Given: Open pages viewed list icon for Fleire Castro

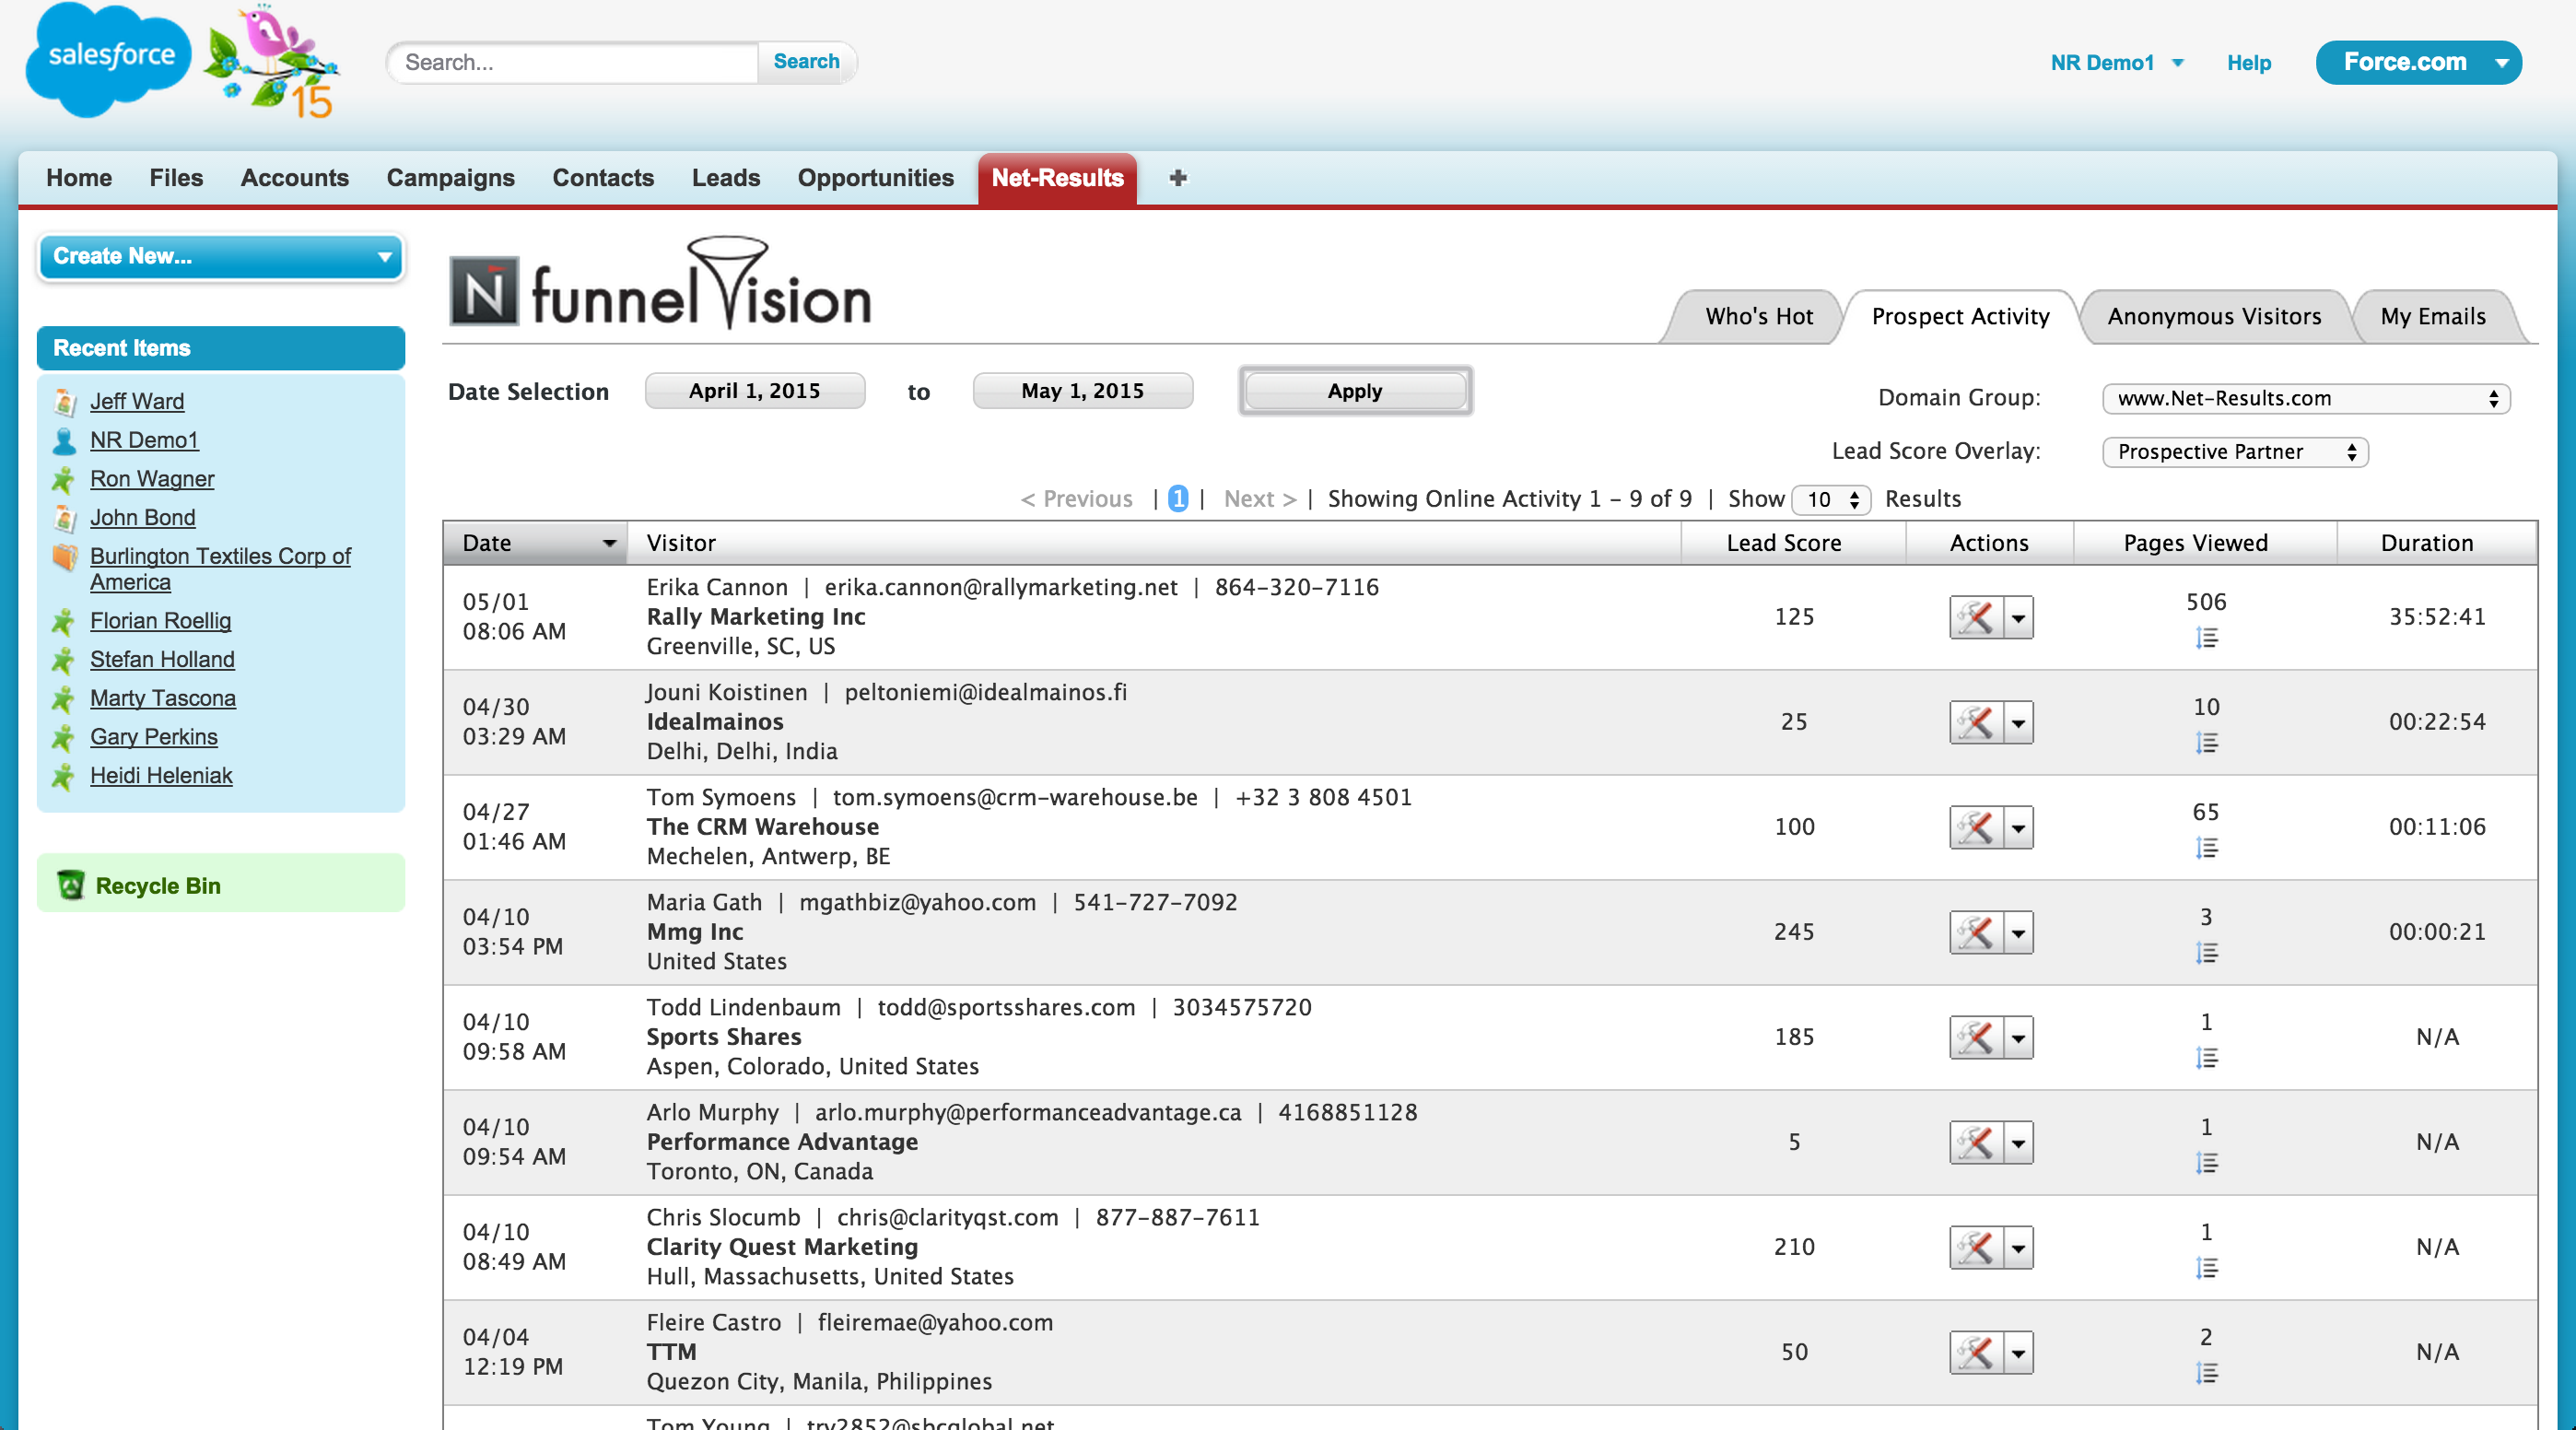Looking at the screenshot, I should click(x=2206, y=1373).
